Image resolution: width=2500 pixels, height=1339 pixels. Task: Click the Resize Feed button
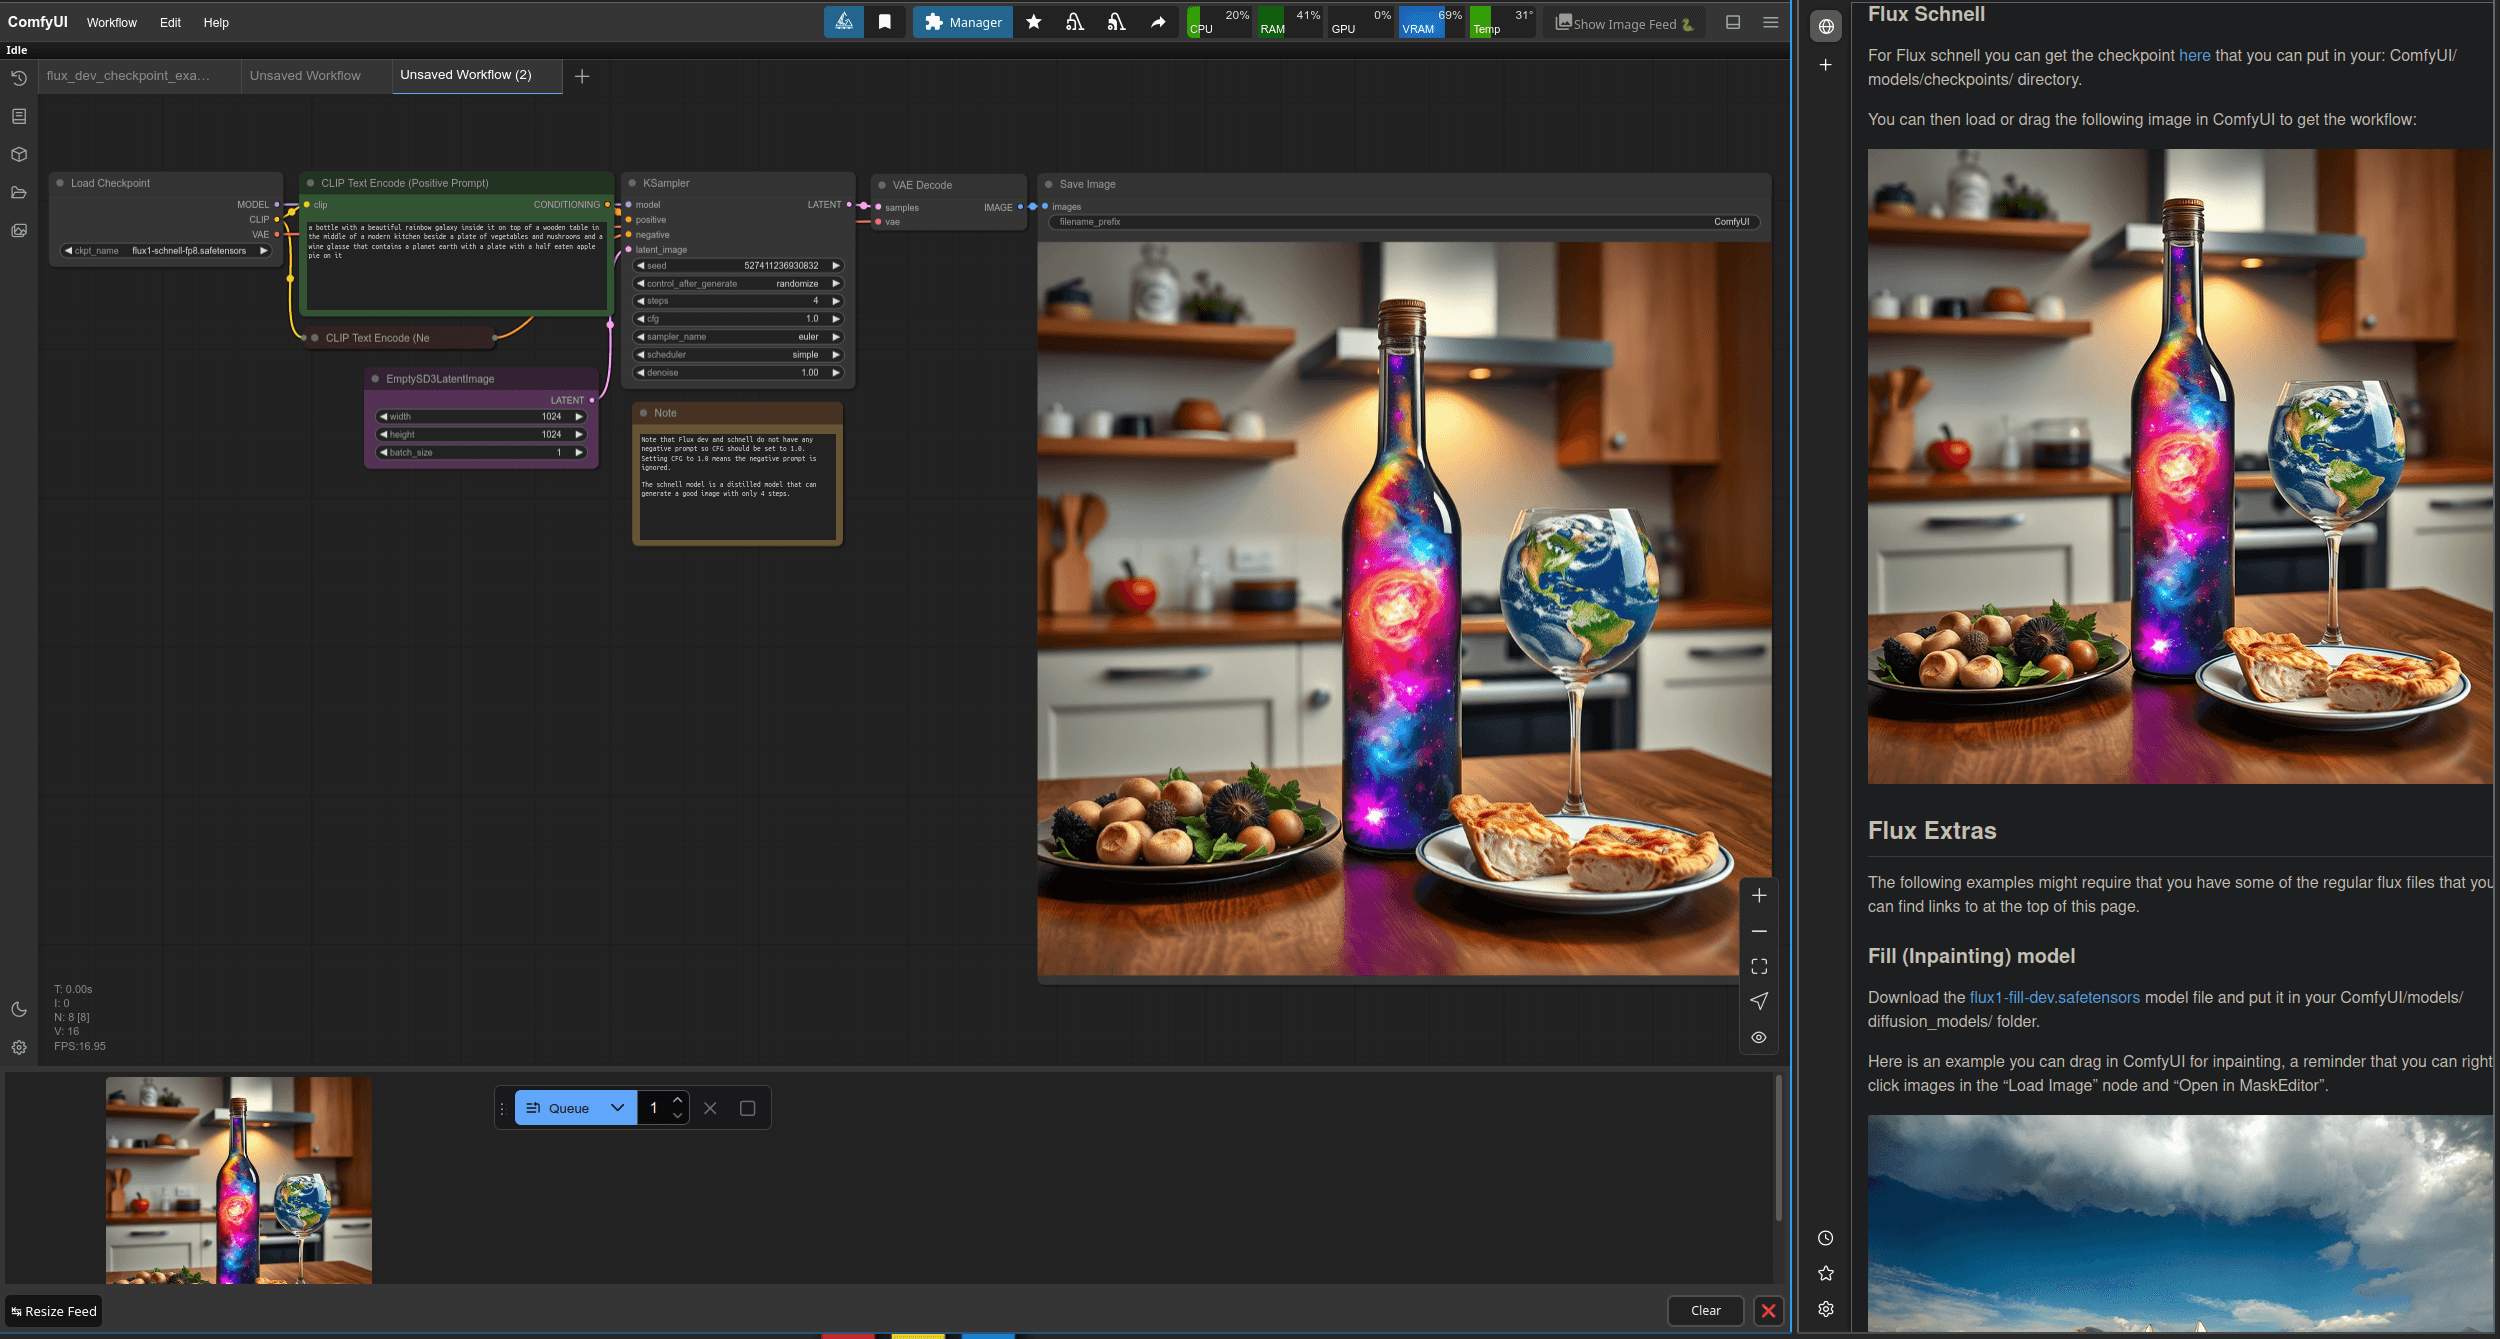click(x=54, y=1311)
